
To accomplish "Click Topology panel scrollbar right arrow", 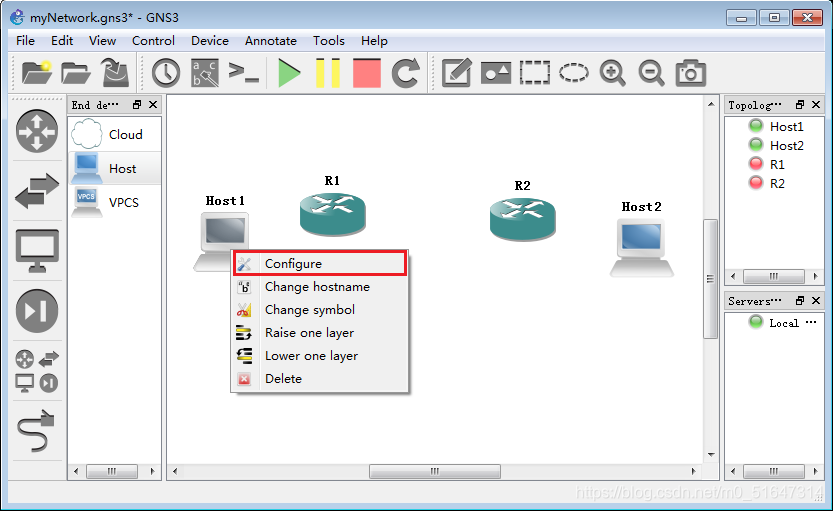I will coord(815,276).
